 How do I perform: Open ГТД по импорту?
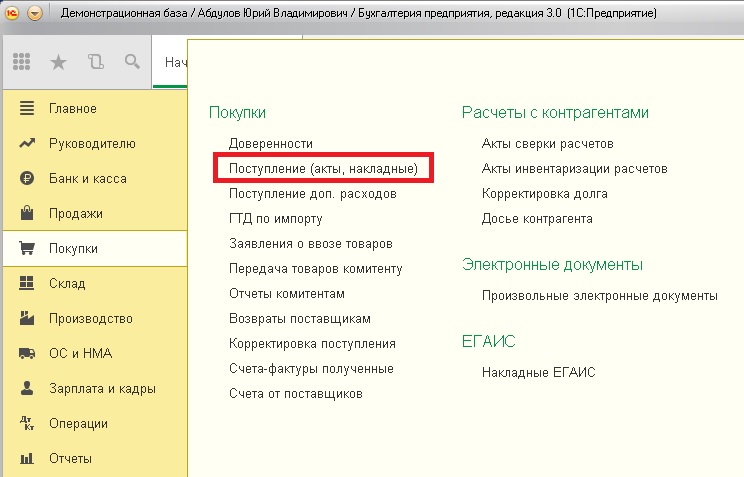pyautogui.click(x=276, y=219)
